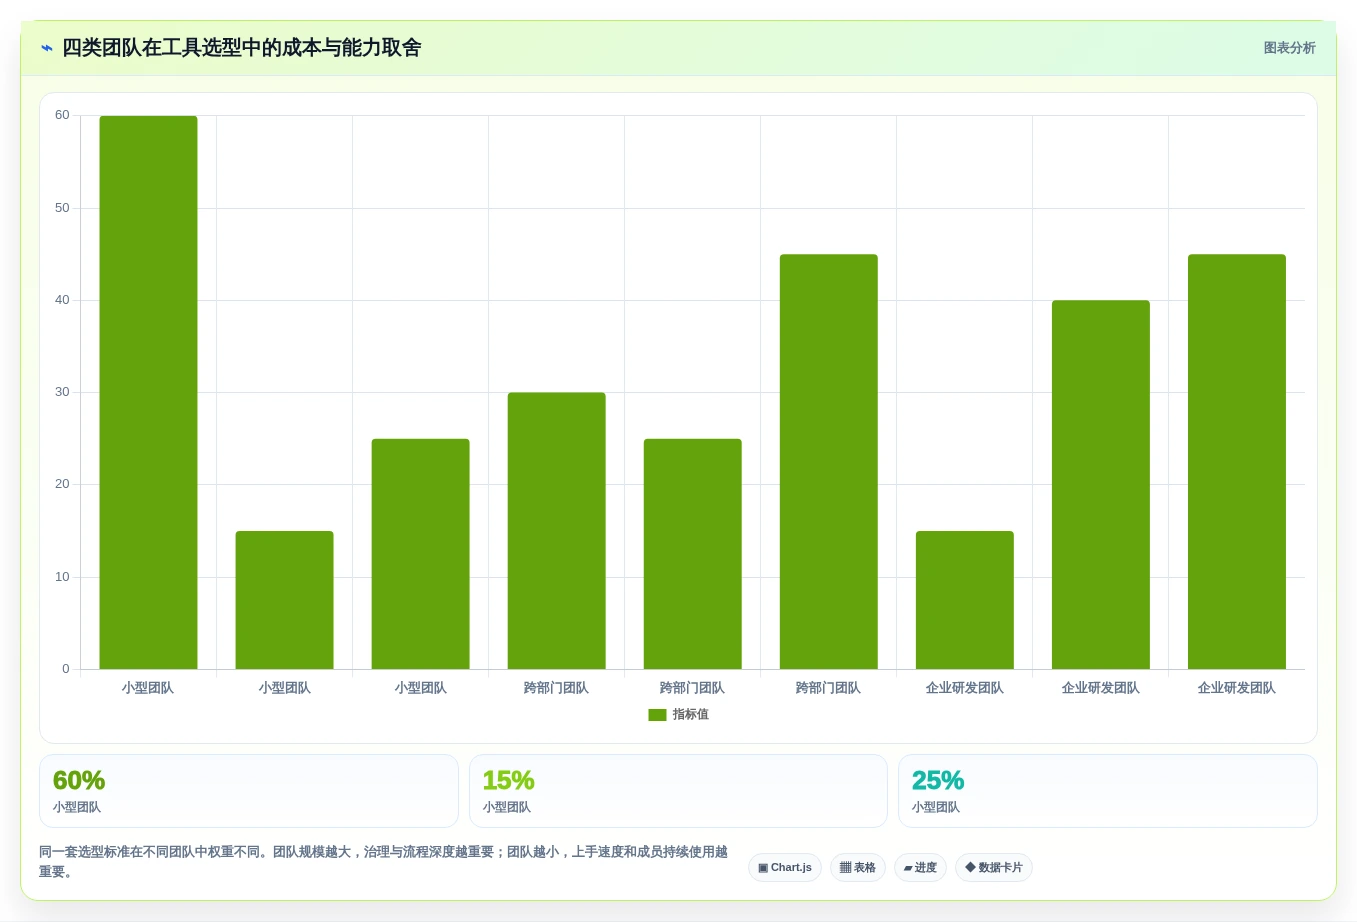Open the 25% 小型团队 stat card
Screen dimensions: 1357x922
point(1108,791)
